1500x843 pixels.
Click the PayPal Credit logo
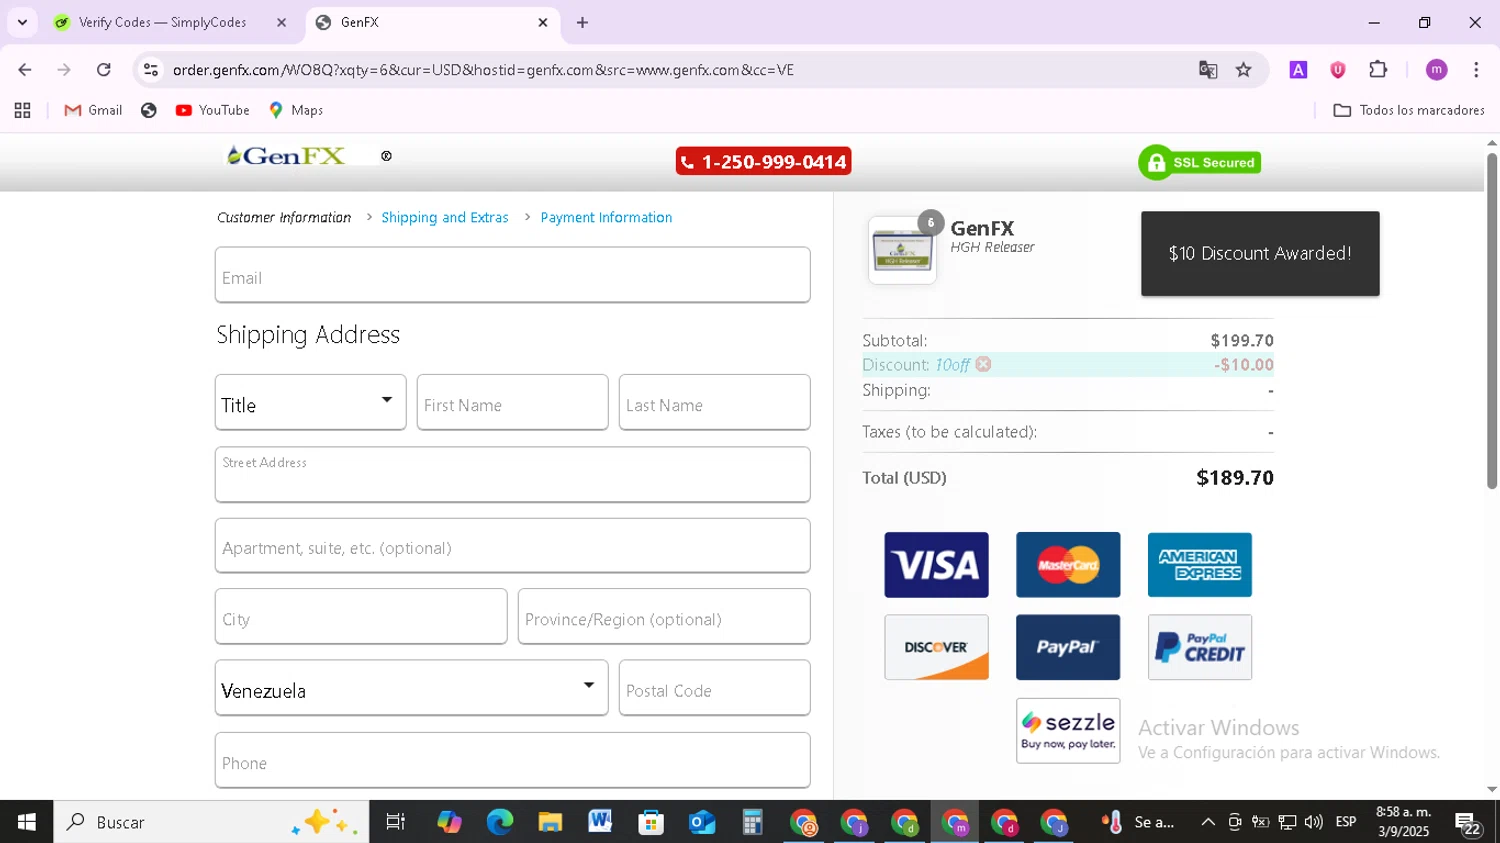(1200, 647)
